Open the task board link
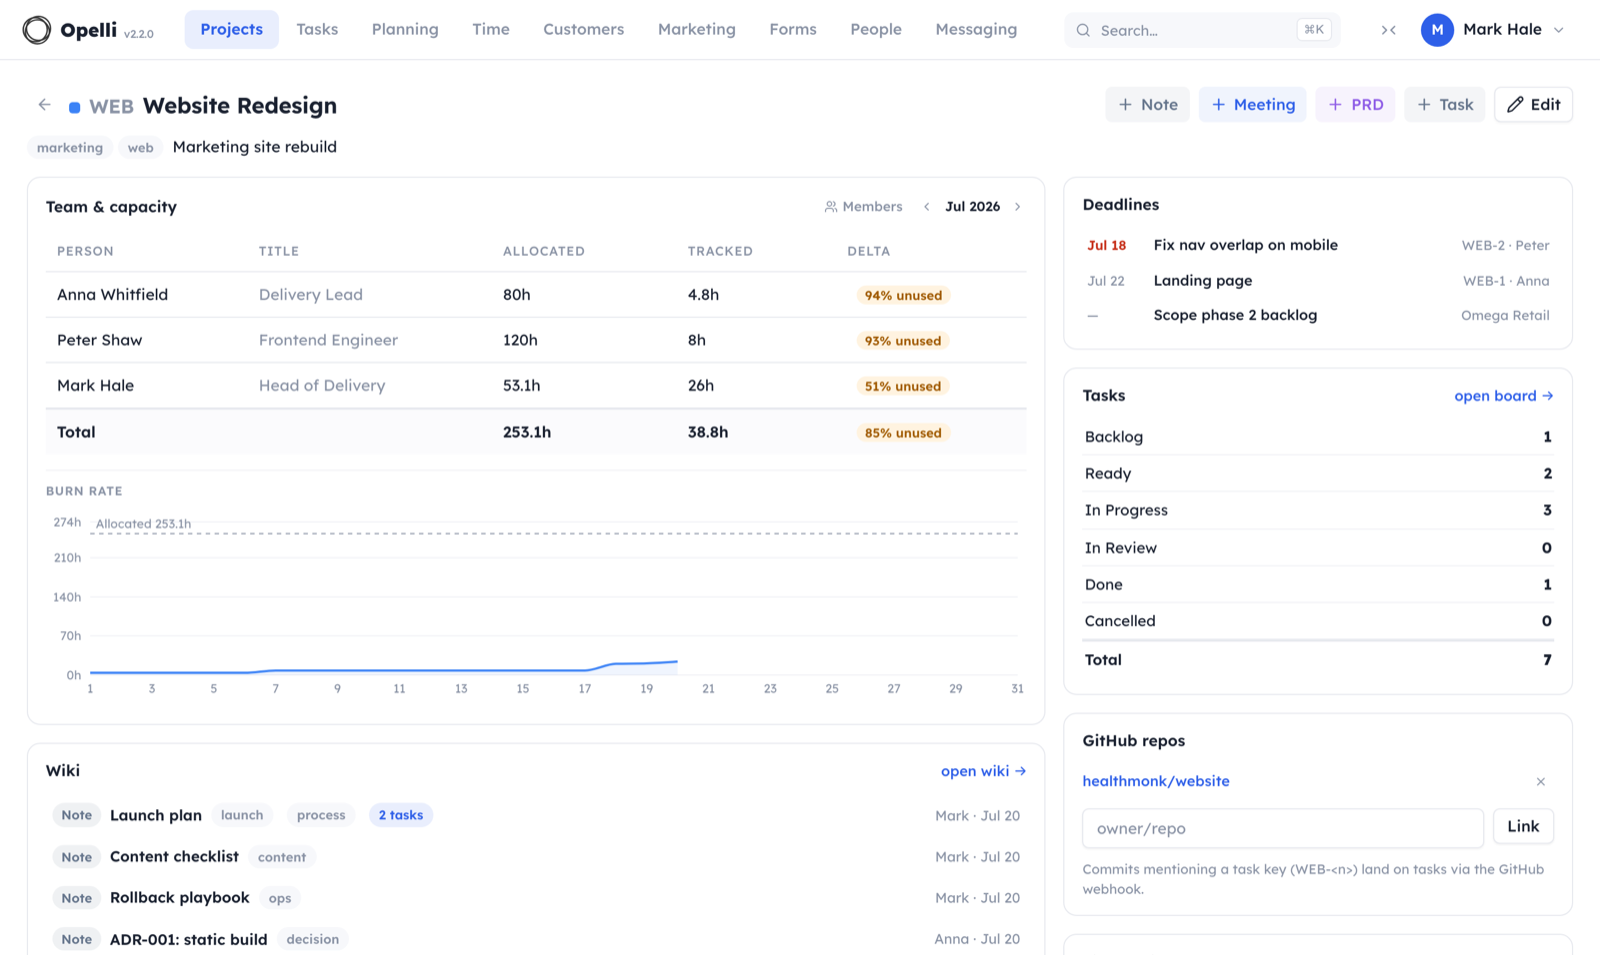Image resolution: width=1600 pixels, height=955 pixels. 1503,396
